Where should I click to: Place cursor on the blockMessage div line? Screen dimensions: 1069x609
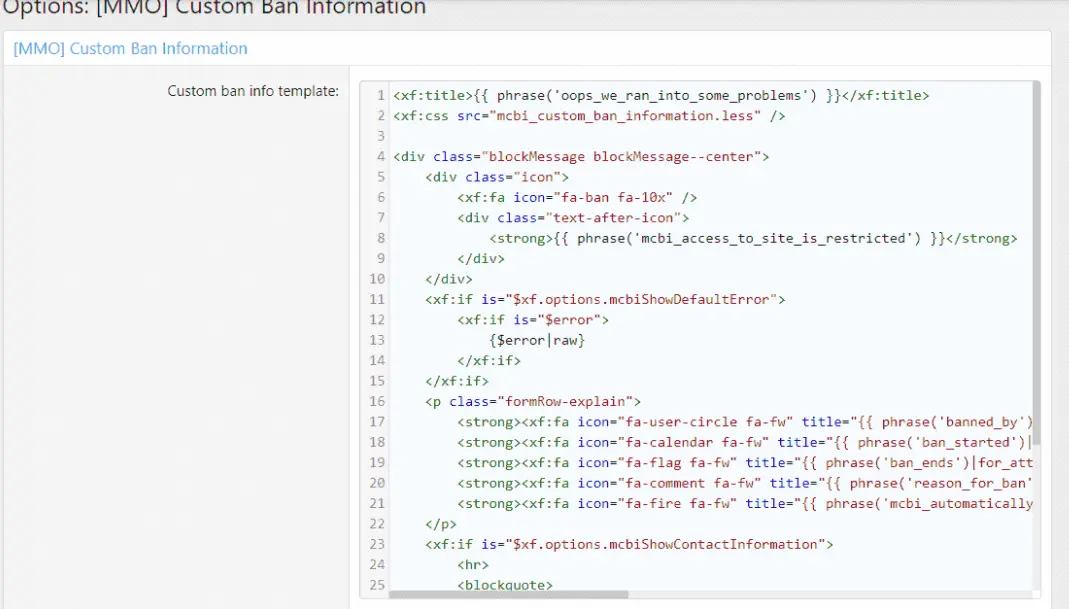pyautogui.click(x=580, y=157)
